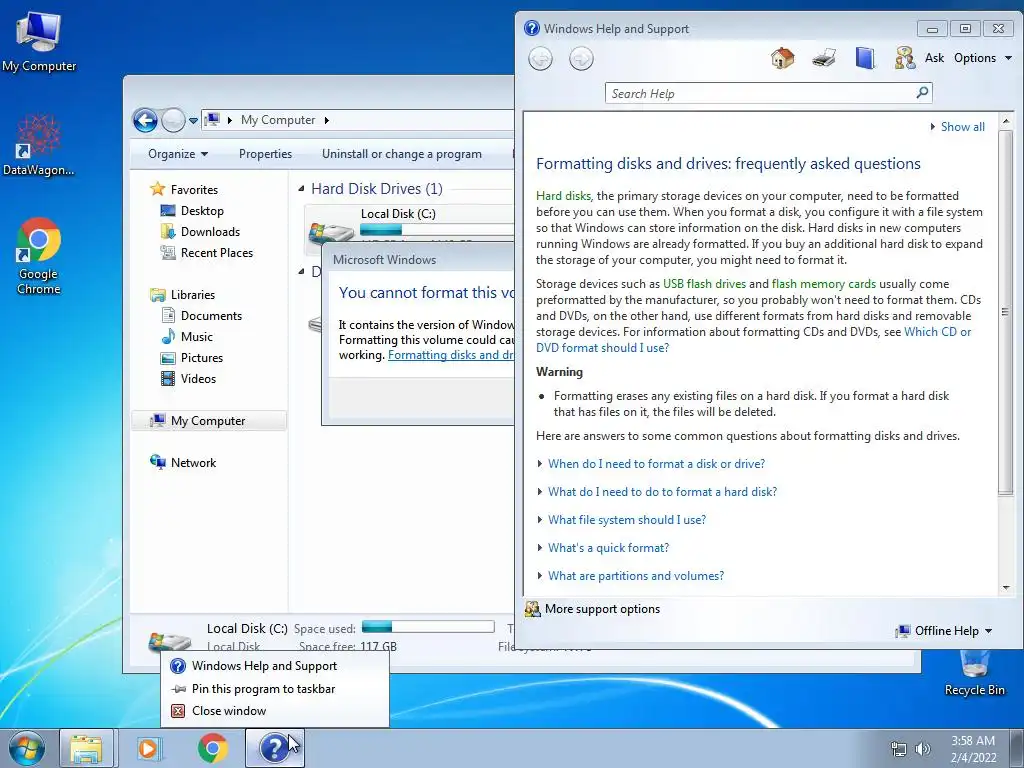Click the Help and Support taskbar button
This screenshot has width=1024, height=768.
click(275, 748)
